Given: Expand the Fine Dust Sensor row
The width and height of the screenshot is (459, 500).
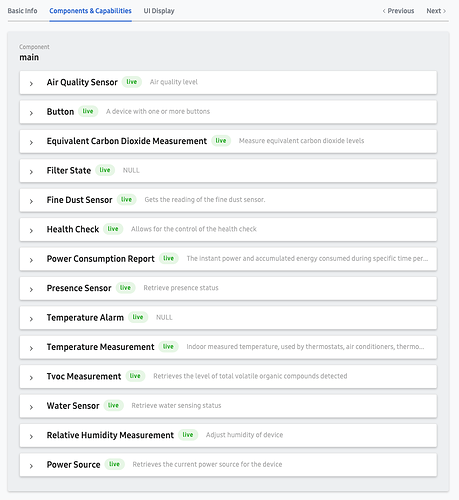Looking at the screenshot, I should pos(228,200).
